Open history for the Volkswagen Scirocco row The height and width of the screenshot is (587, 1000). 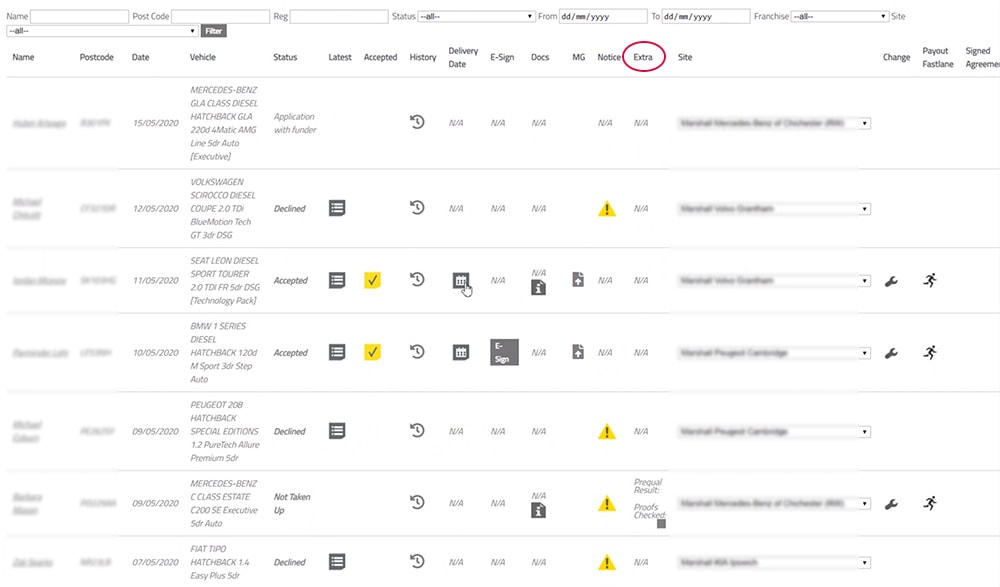tap(417, 207)
